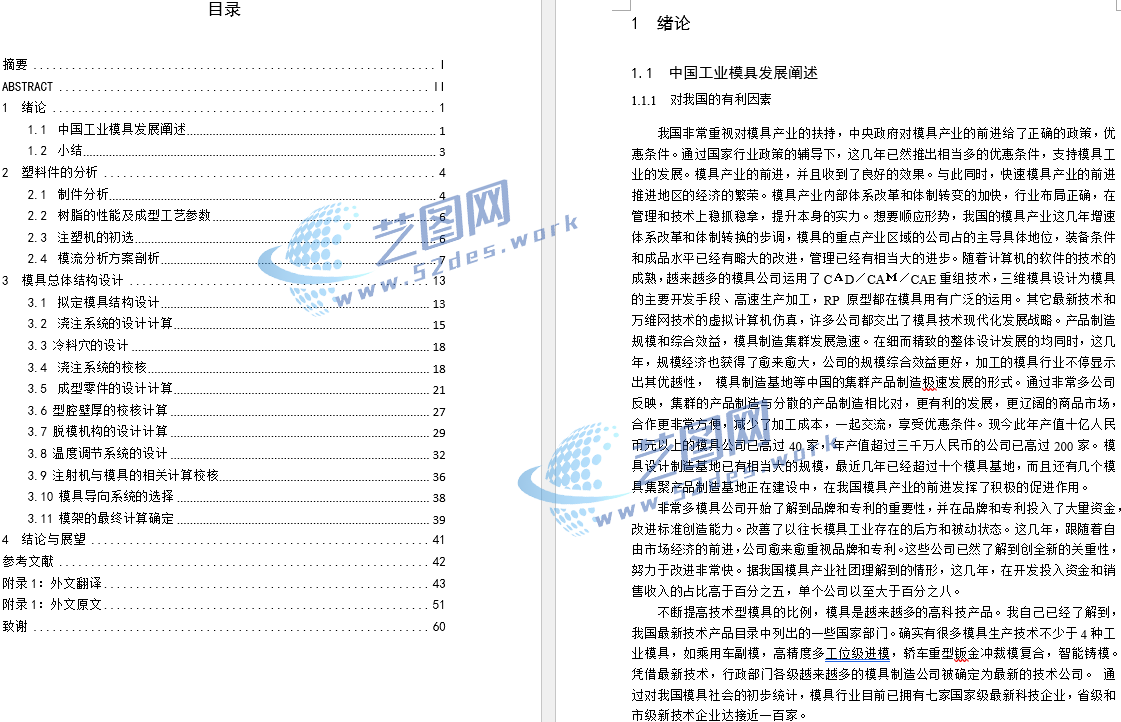Click the paragraph starting '不断提高技术型模具的比例'
This screenshot has width=1121, height=722.
click(x=873, y=663)
